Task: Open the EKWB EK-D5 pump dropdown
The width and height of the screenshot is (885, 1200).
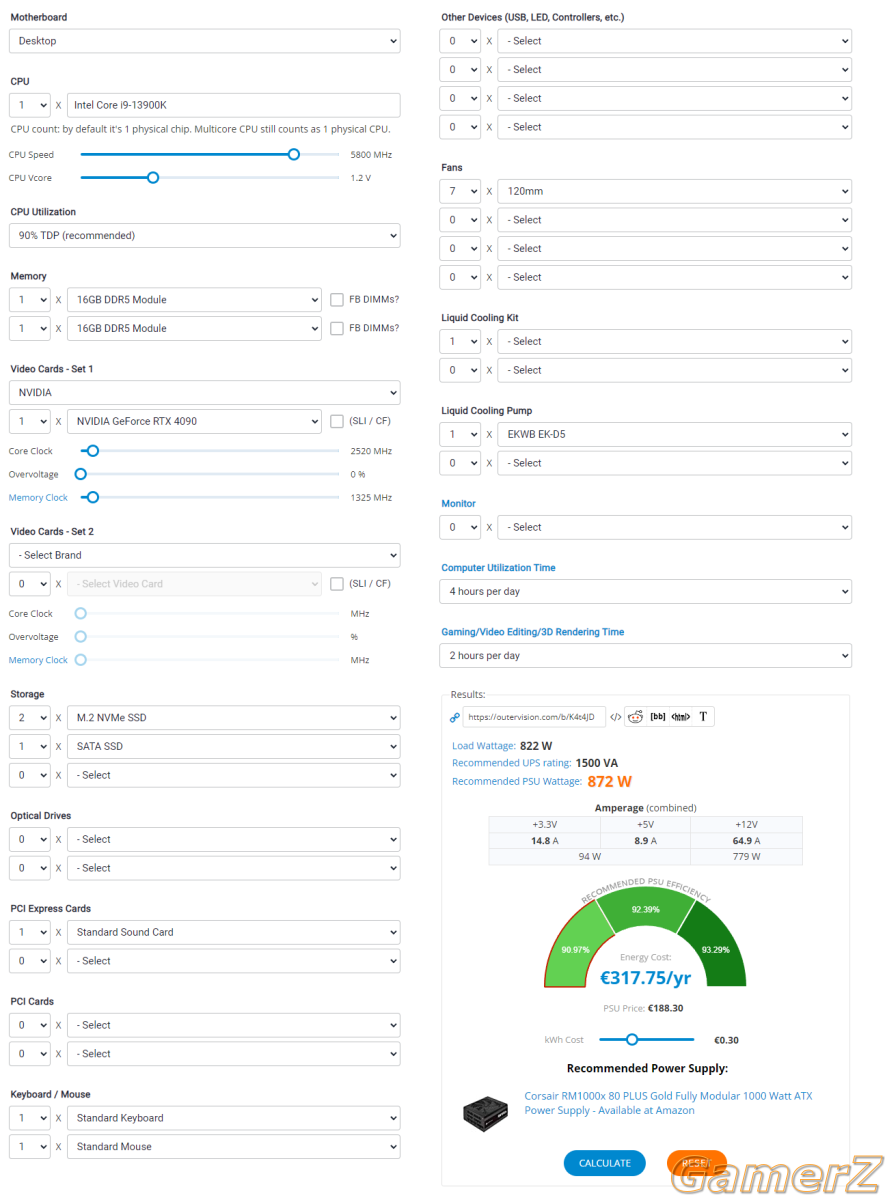Action: tap(674, 435)
